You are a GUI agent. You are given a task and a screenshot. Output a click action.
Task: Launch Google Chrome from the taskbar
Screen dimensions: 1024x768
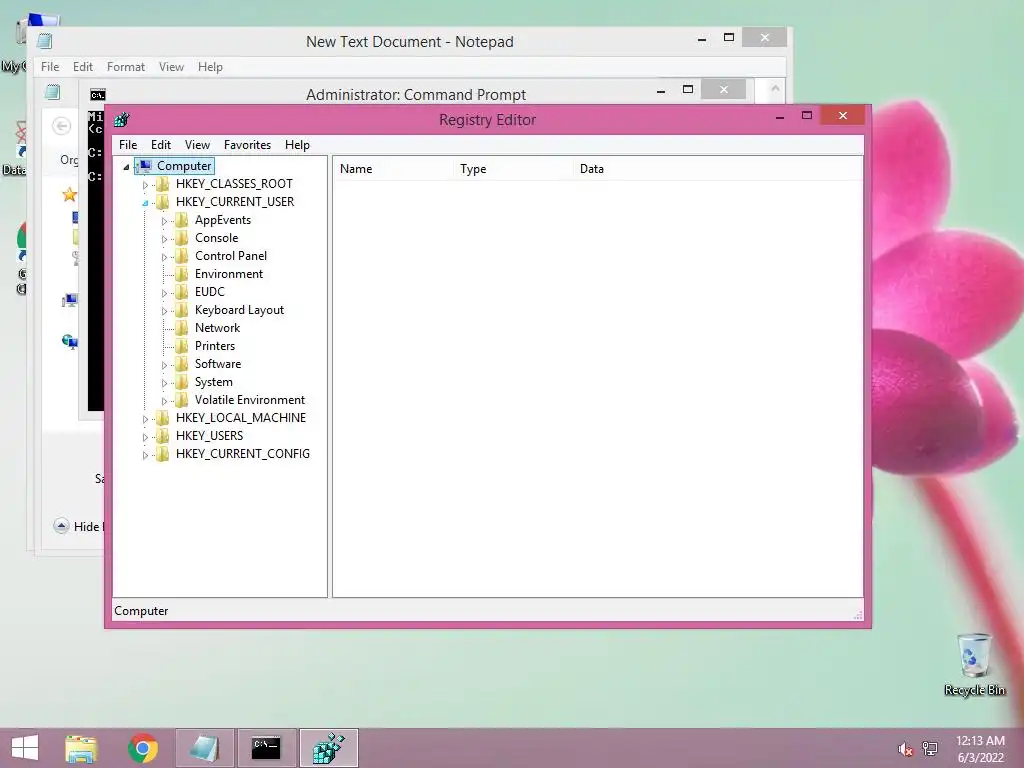143,748
